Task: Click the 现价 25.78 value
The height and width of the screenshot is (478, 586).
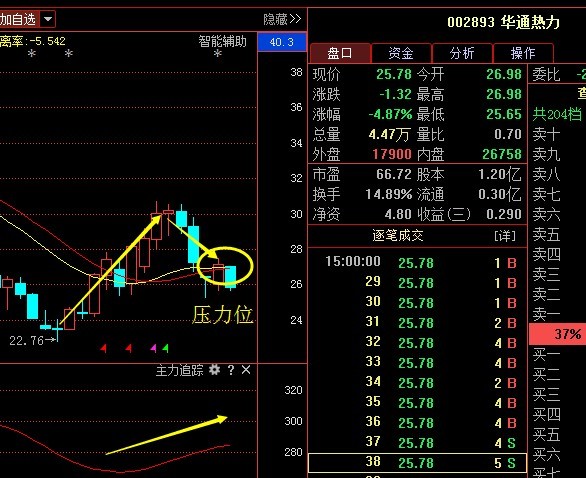Action: [394, 74]
